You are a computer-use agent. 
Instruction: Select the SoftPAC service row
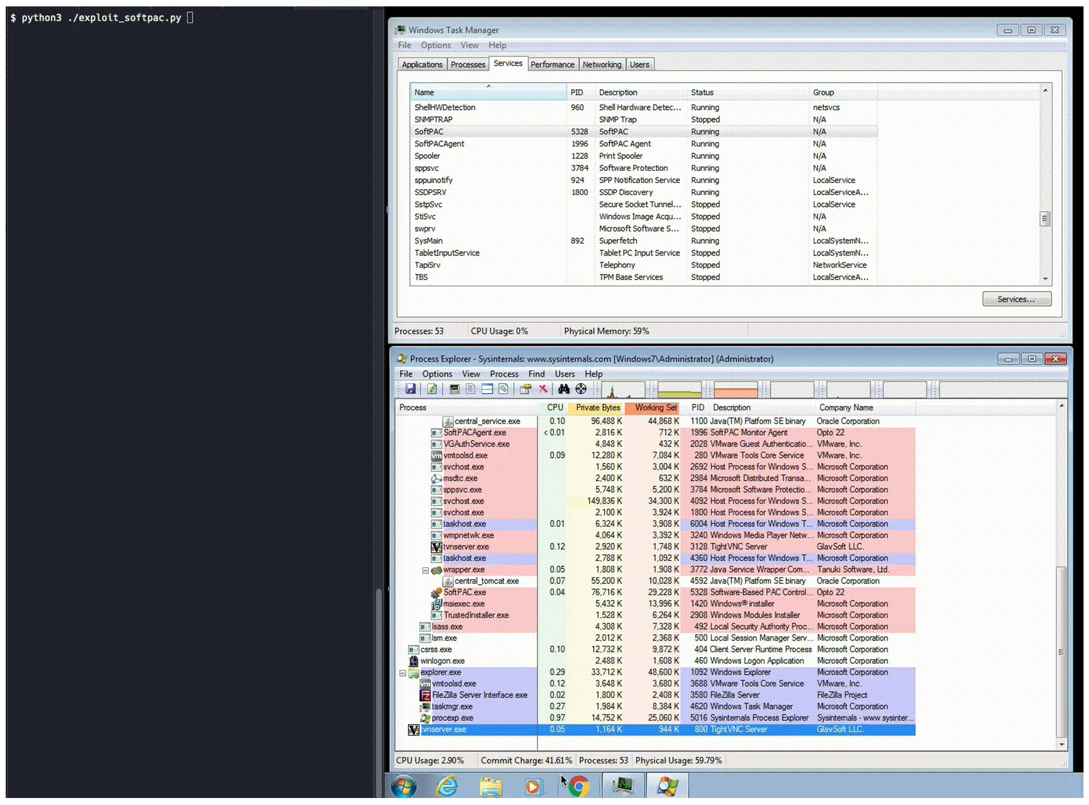(429, 132)
